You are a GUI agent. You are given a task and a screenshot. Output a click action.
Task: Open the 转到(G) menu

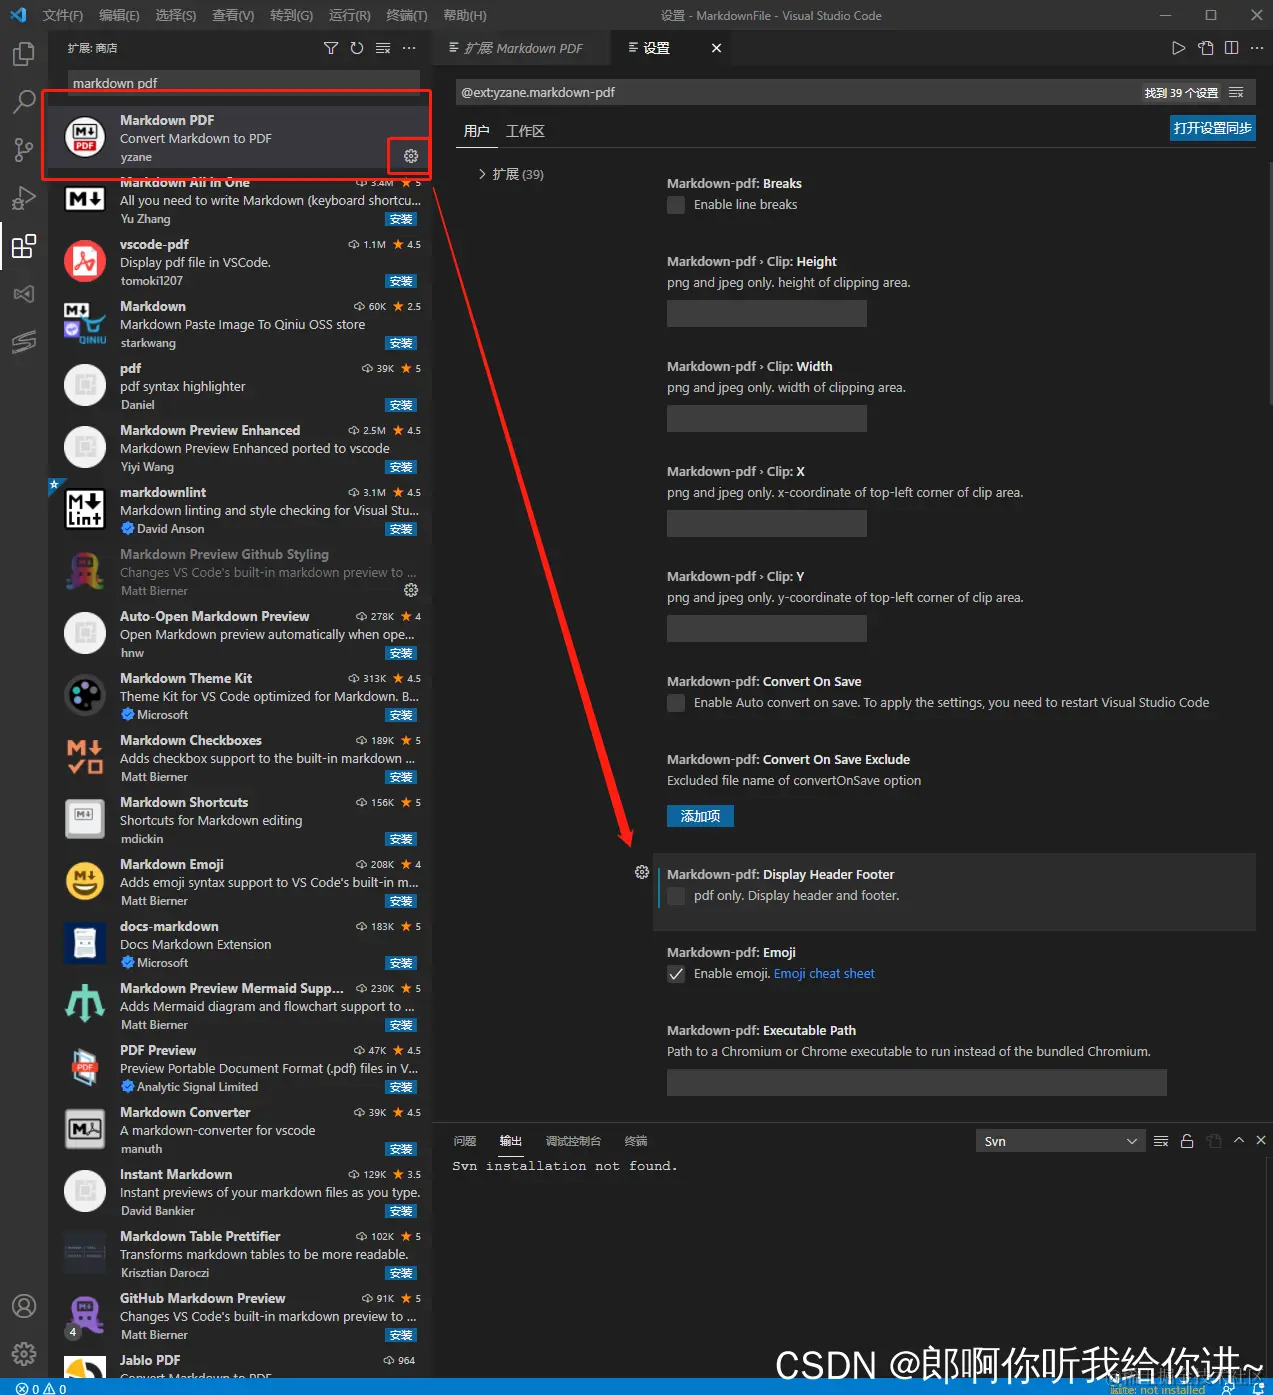click(x=291, y=15)
